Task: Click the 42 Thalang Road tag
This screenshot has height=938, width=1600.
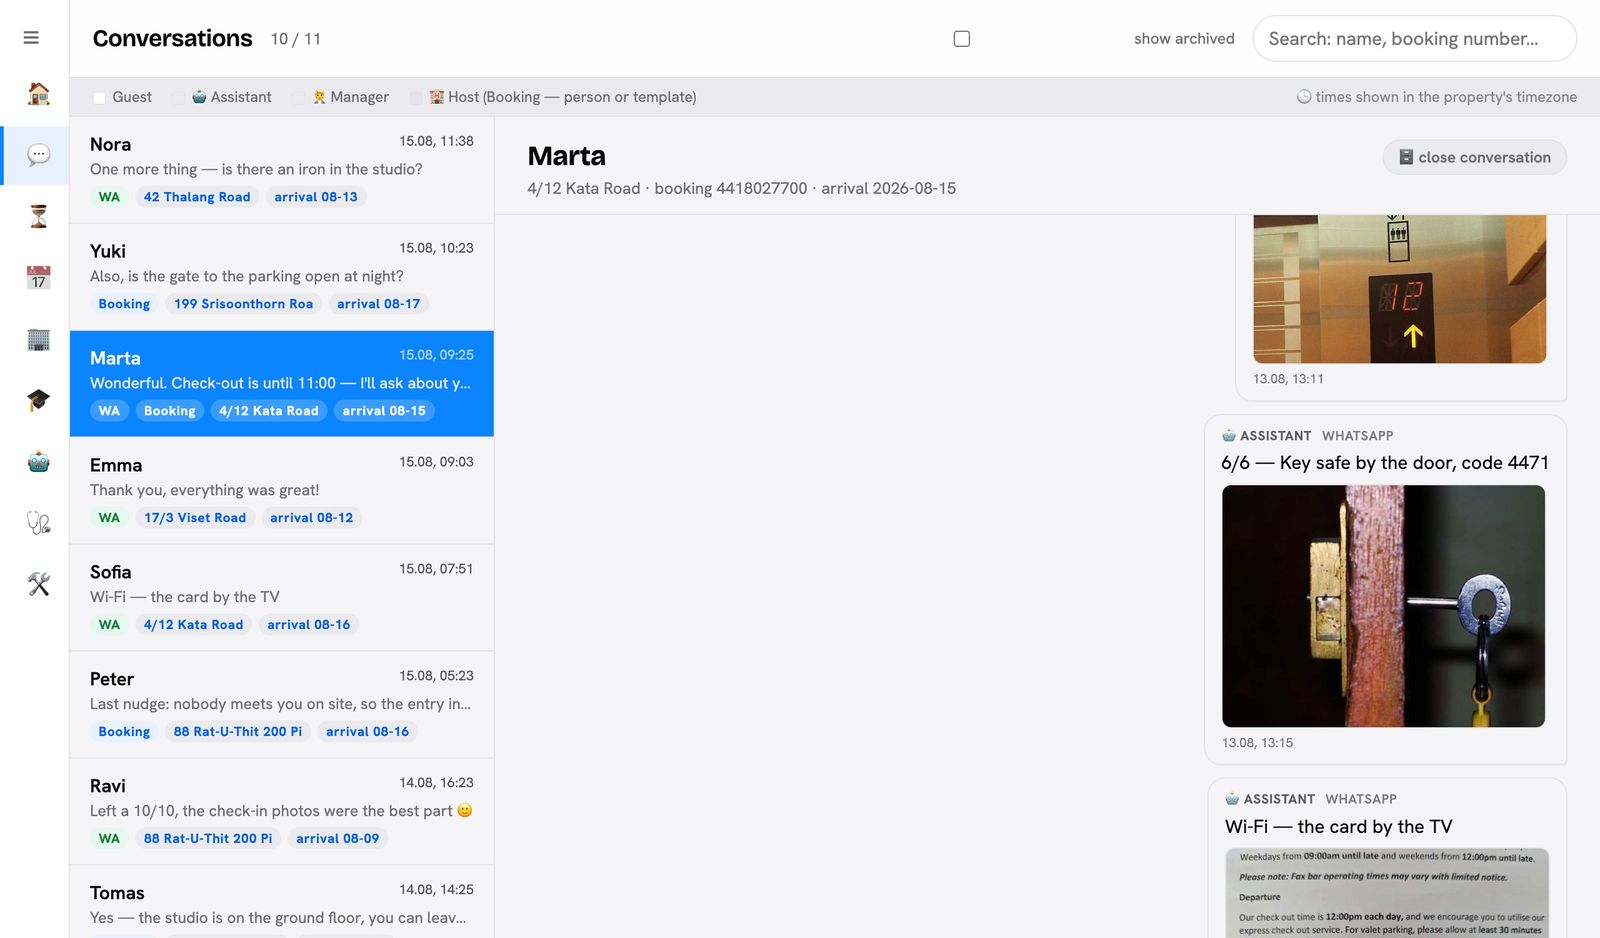Action: [197, 197]
